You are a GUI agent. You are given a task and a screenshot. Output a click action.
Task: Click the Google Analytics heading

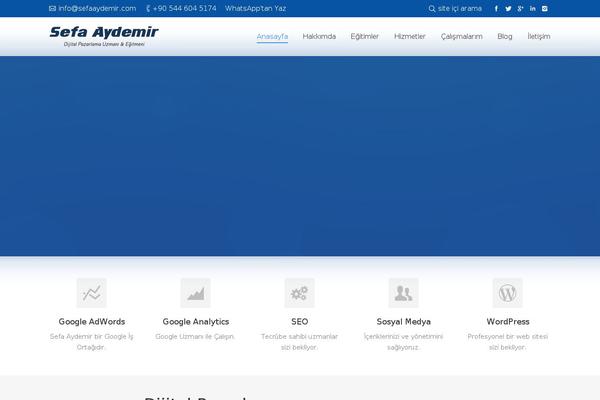pyautogui.click(x=196, y=322)
